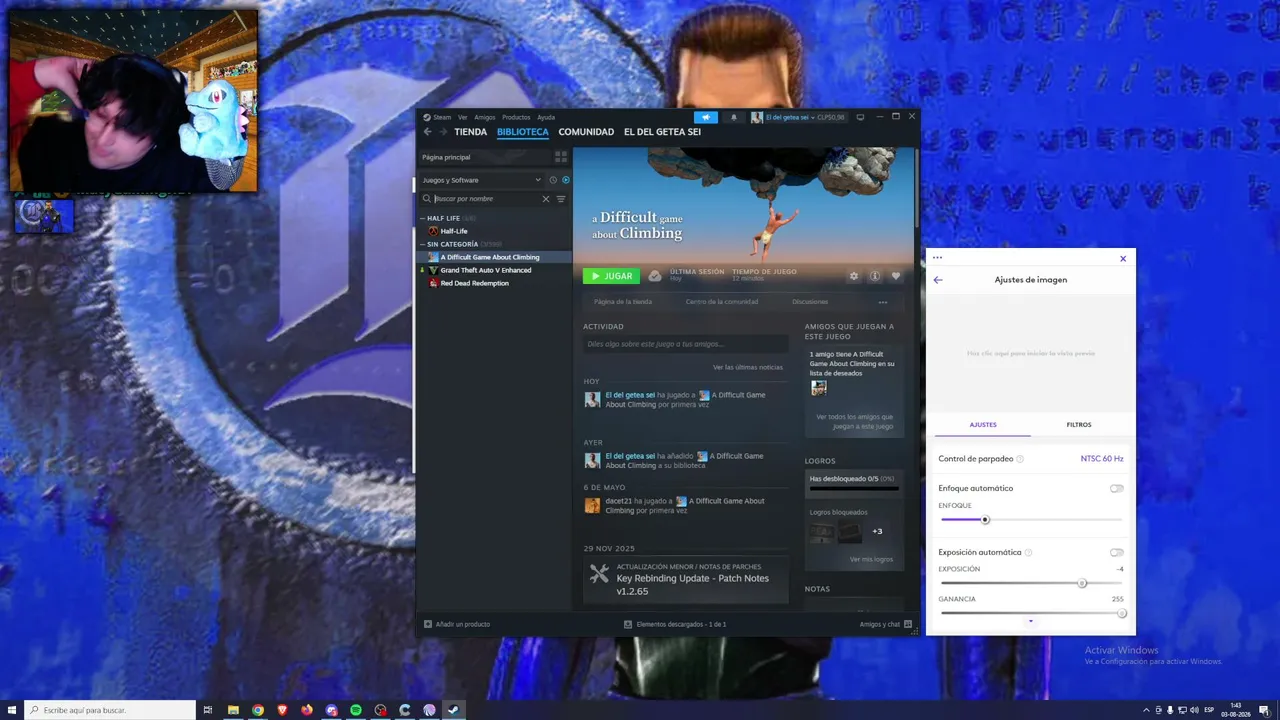The height and width of the screenshot is (720, 1280).
Task: Switch Steam to Big Picture mode
Action: [x=860, y=117]
